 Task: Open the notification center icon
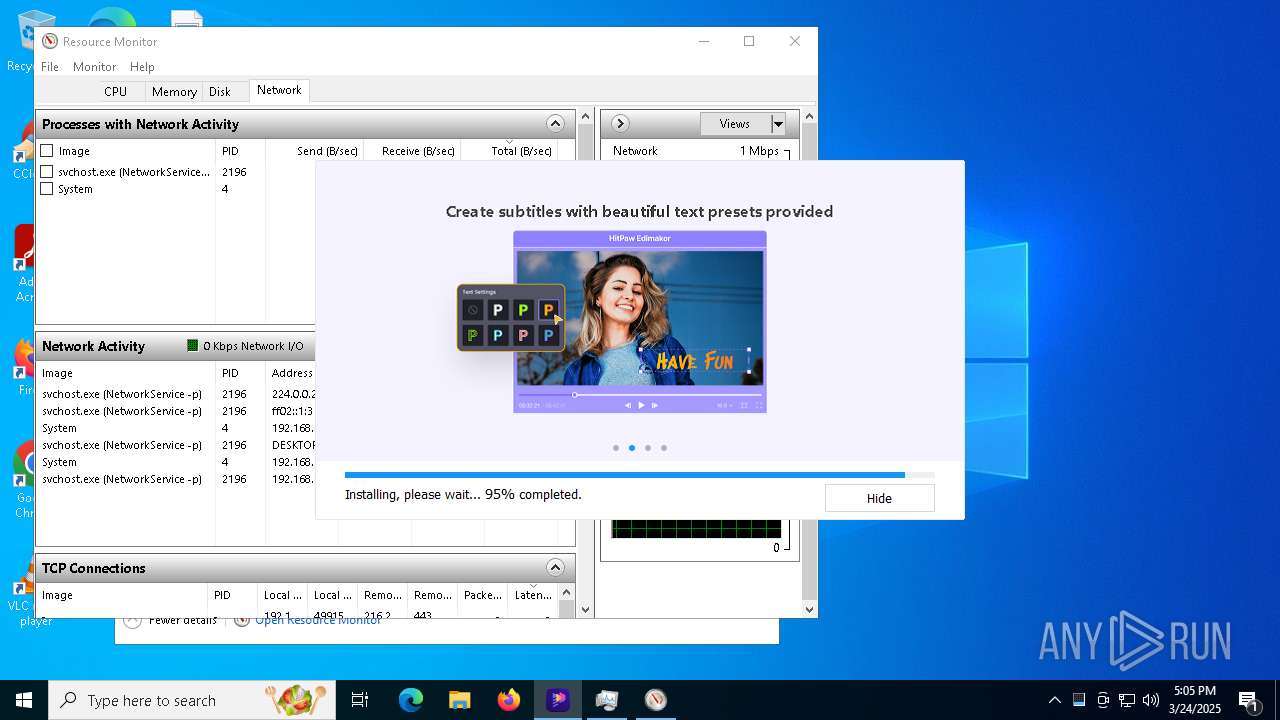[1248, 700]
